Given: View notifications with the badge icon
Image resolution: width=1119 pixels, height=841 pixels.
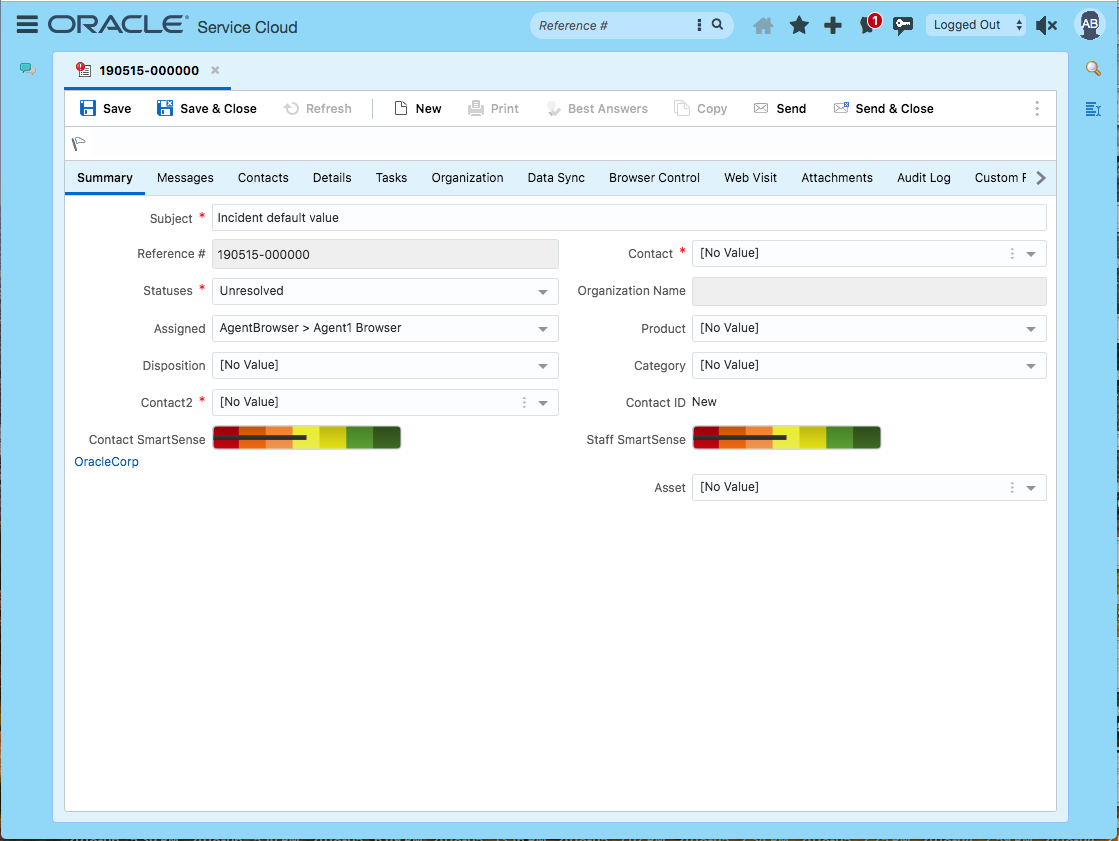Looking at the screenshot, I should pos(866,25).
